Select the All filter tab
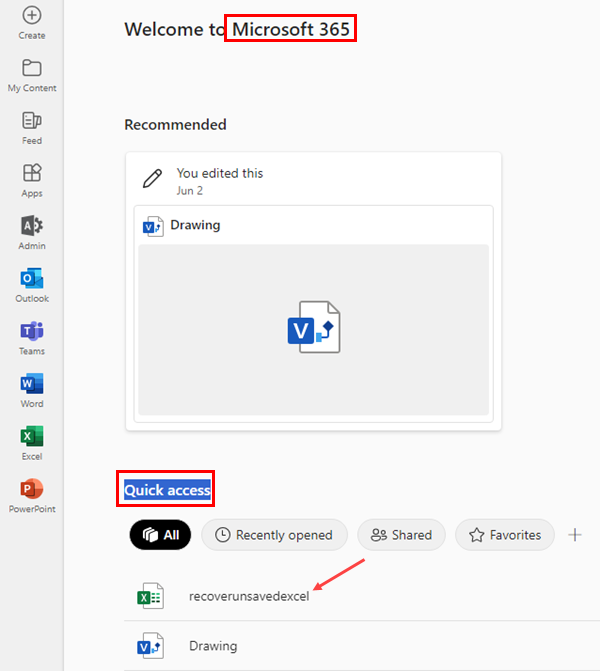This screenshot has width=600, height=671. click(160, 535)
